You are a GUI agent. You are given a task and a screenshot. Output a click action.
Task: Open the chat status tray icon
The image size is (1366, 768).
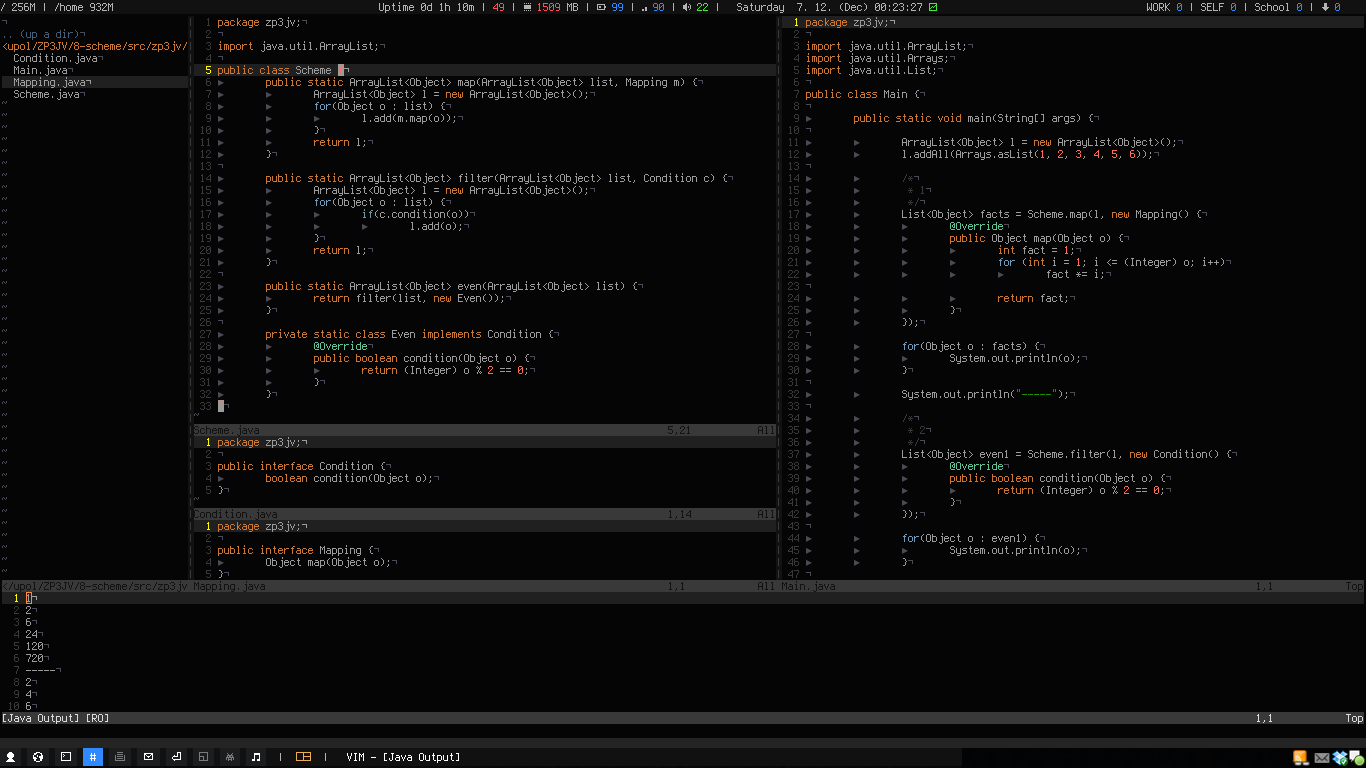[x=1356, y=757]
